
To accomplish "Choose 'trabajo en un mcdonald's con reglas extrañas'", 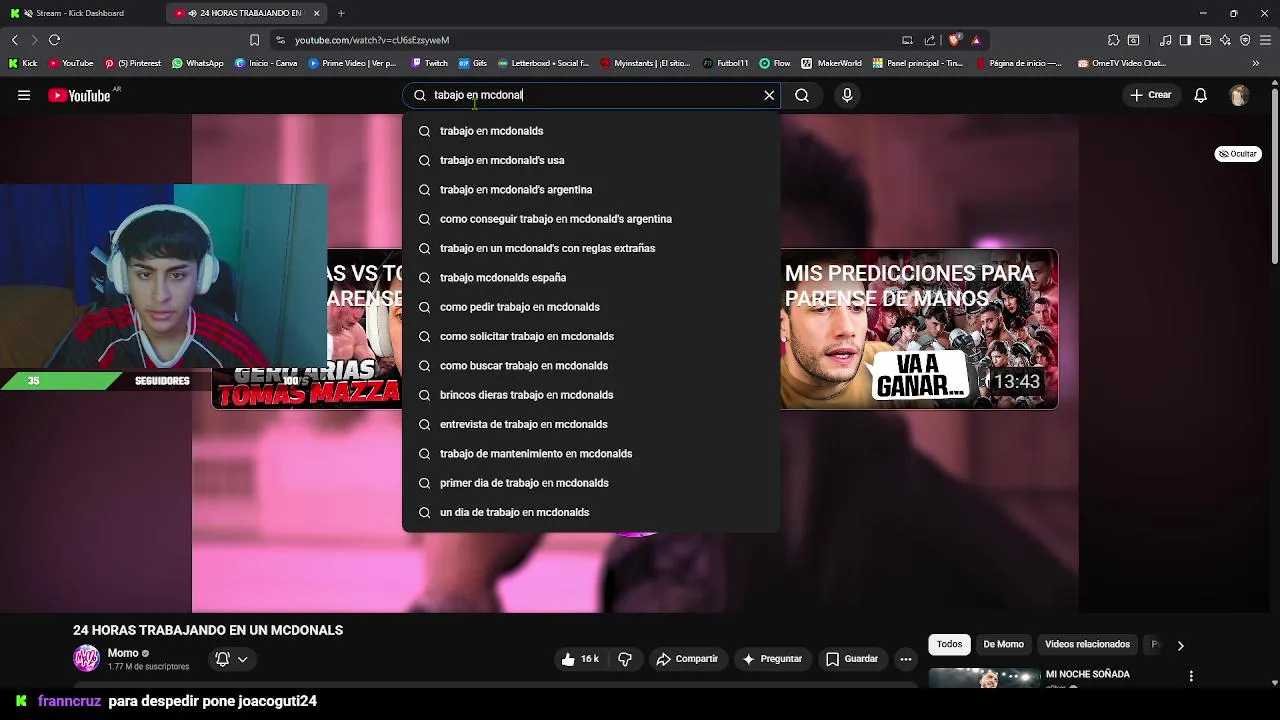I will tap(591, 248).
